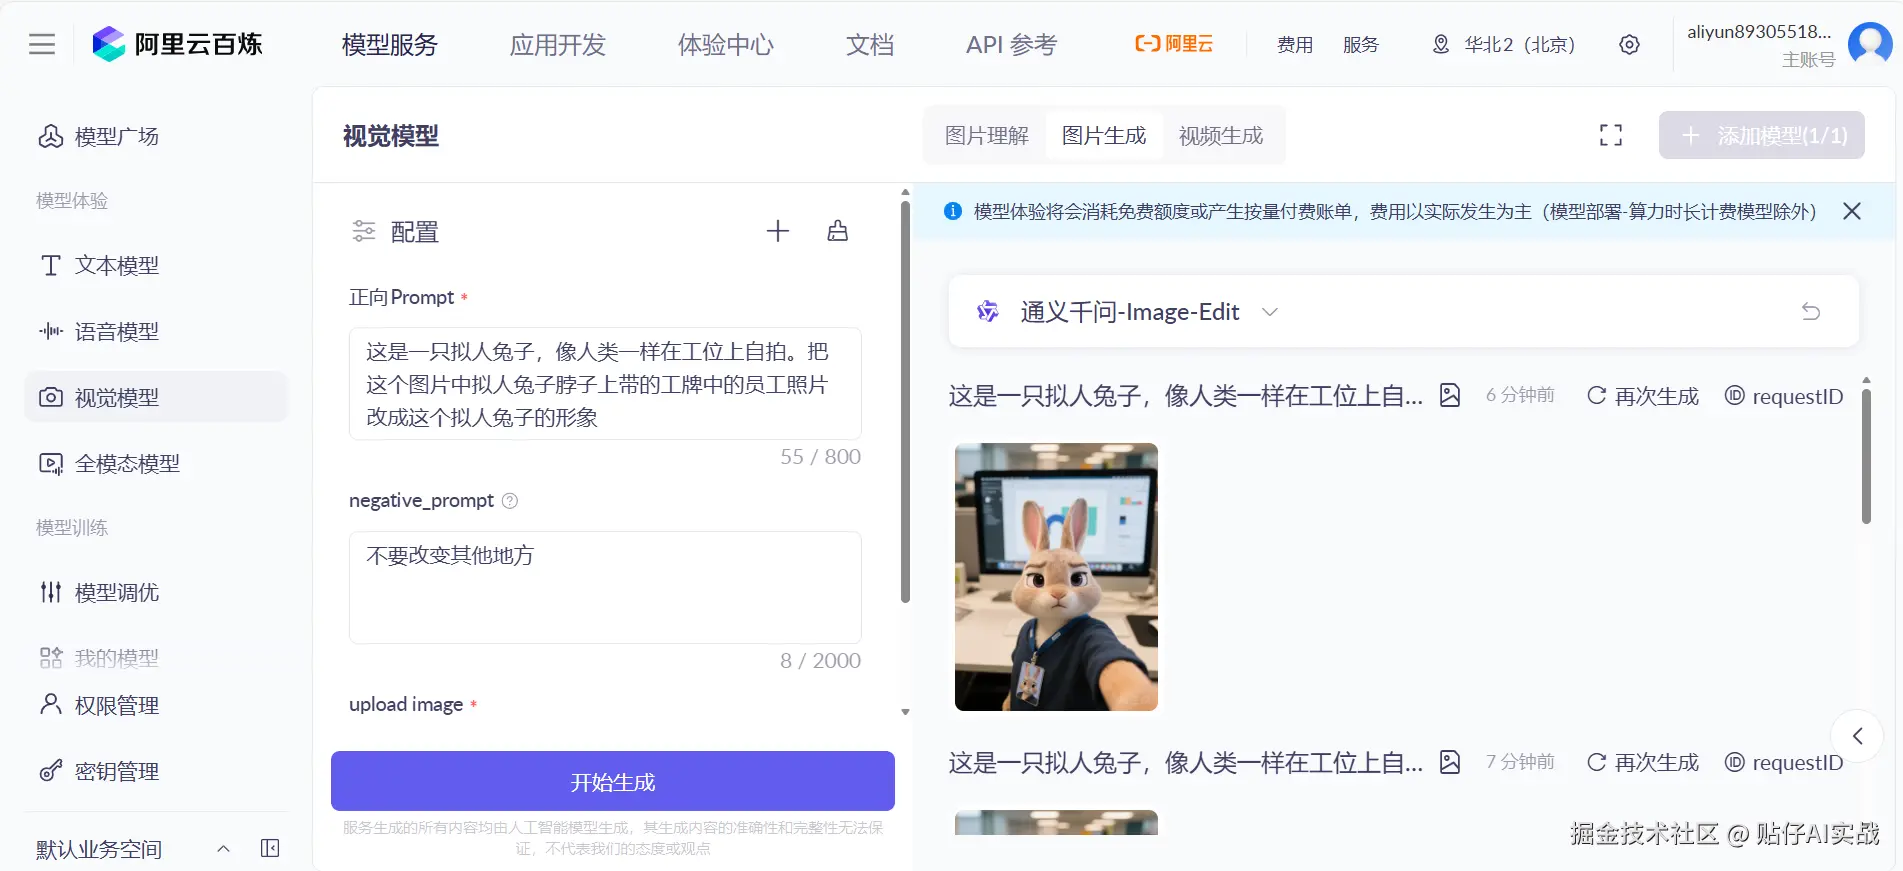Open 密钥管理 in the sidebar

point(155,771)
